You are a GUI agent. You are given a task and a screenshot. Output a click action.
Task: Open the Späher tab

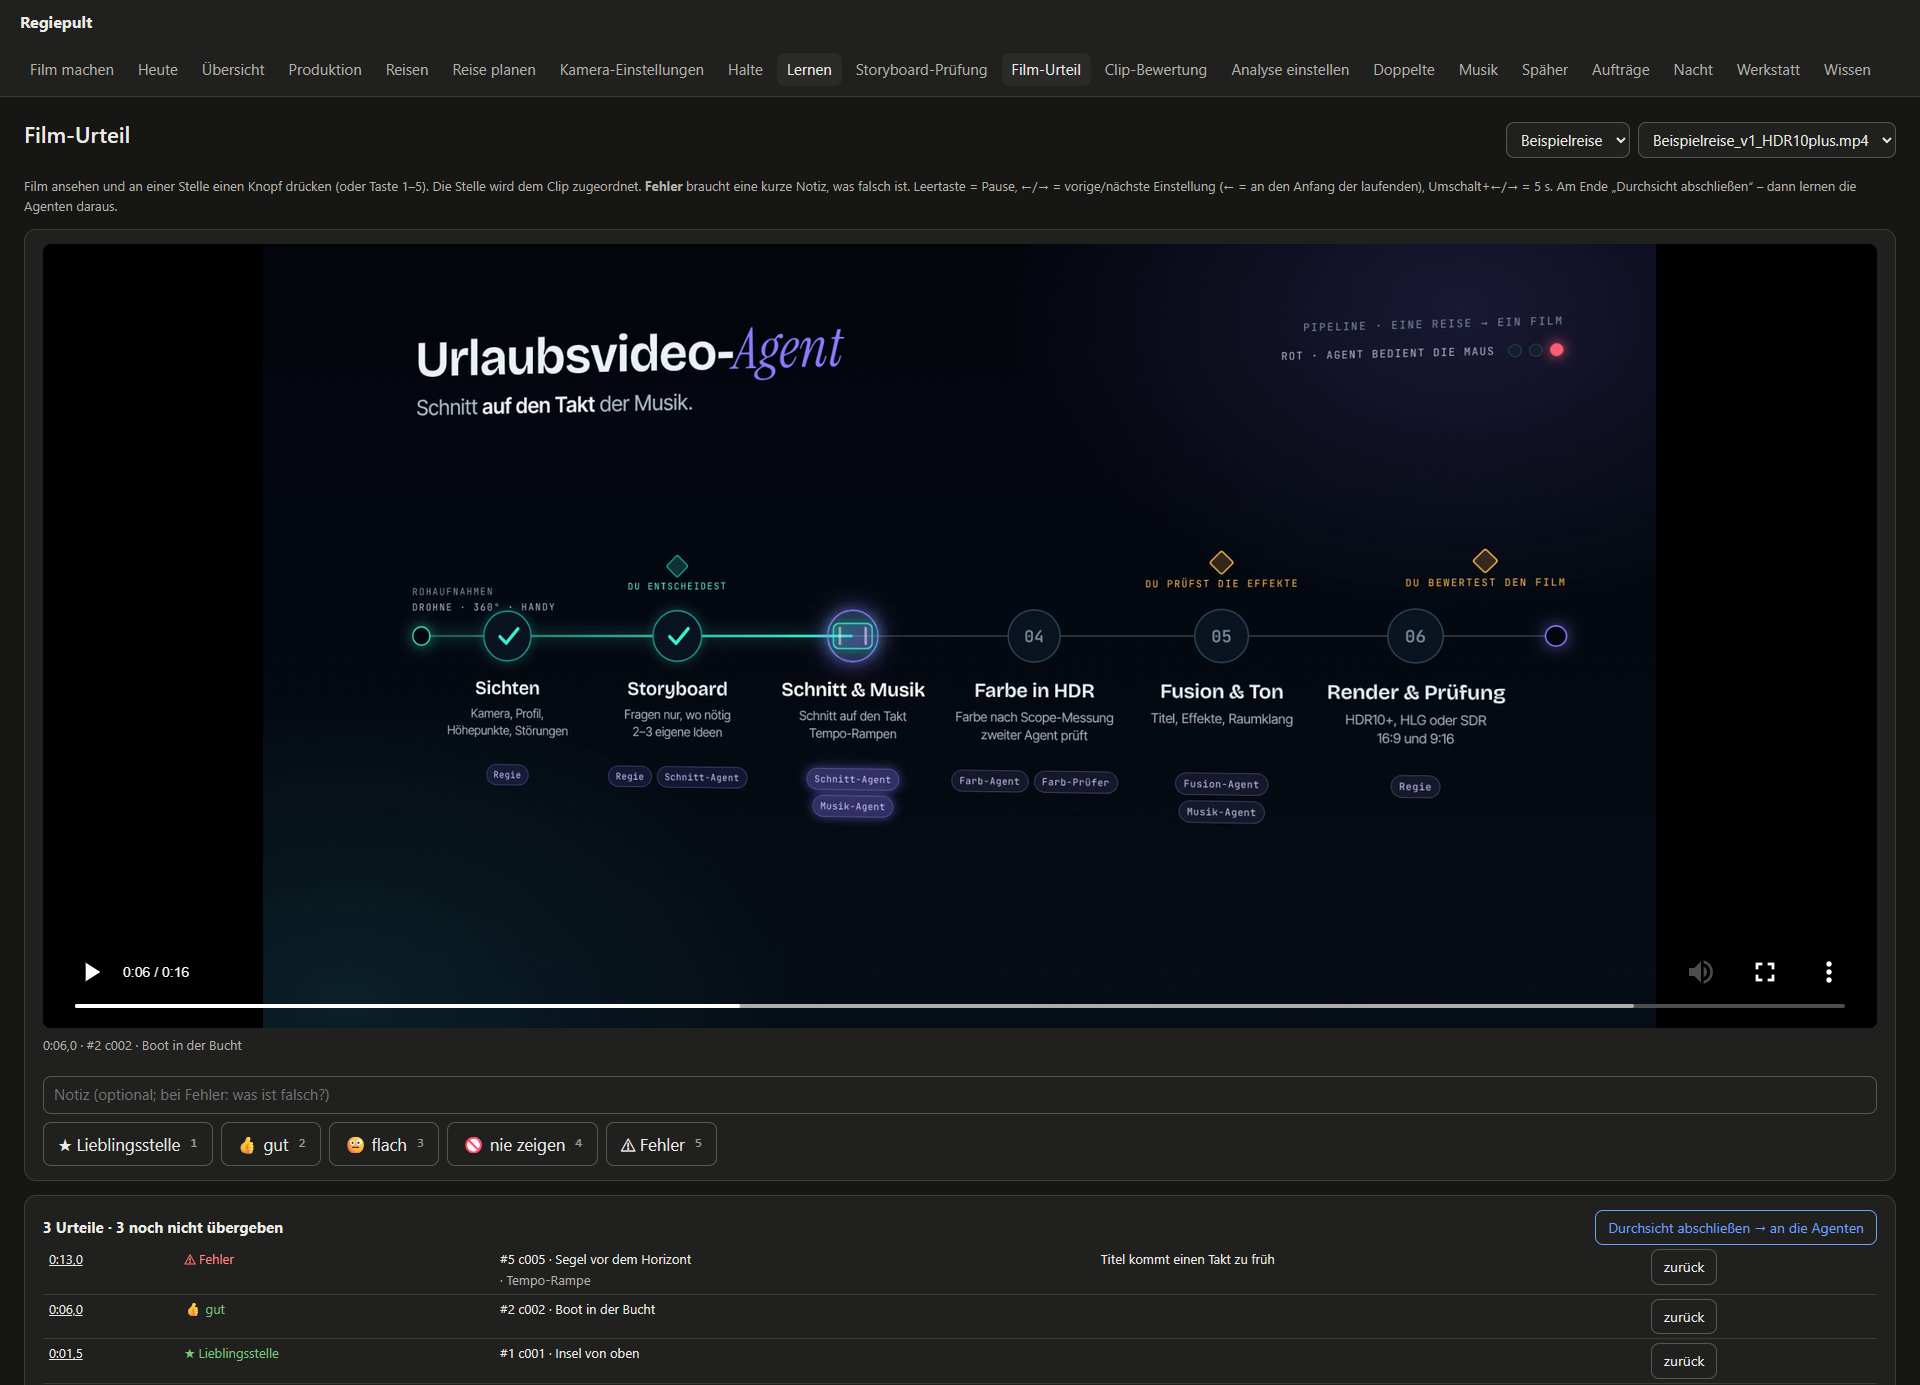pos(1545,70)
